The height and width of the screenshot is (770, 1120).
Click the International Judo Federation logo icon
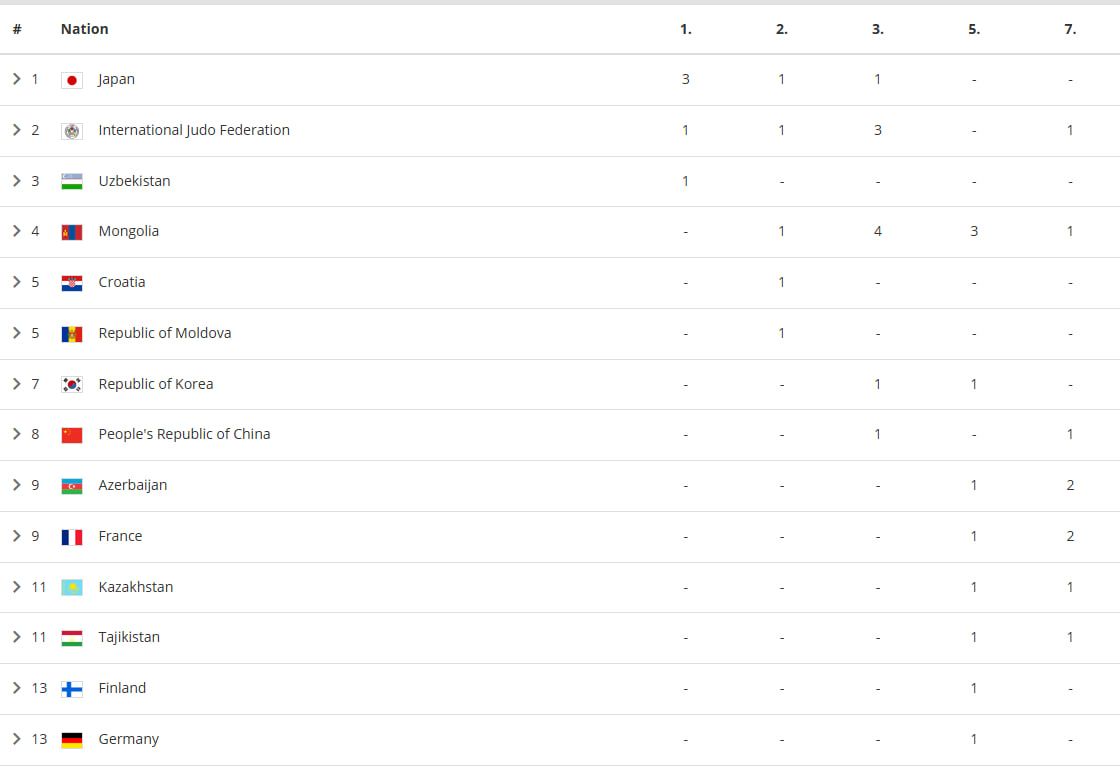click(71, 131)
